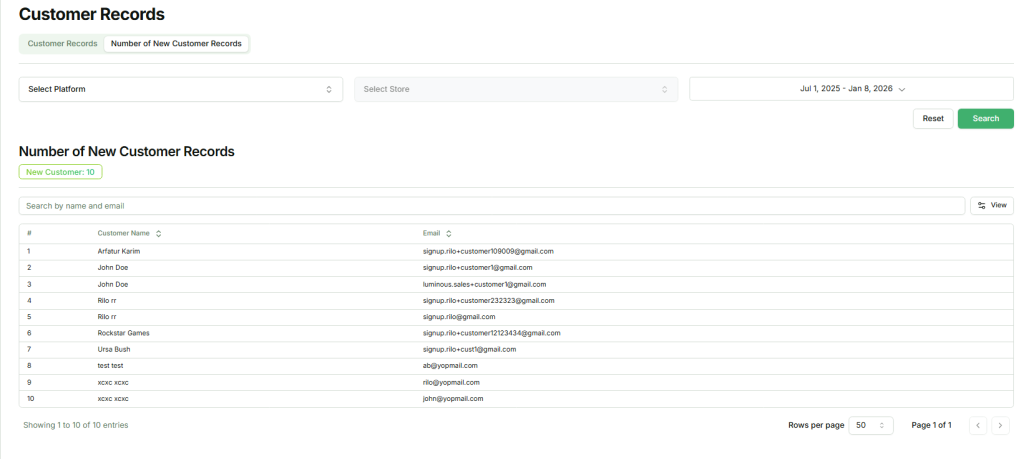Screen dimensions: 1024x459
Task: Change rows per page dropdown value
Action: click(x=871, y=425)
